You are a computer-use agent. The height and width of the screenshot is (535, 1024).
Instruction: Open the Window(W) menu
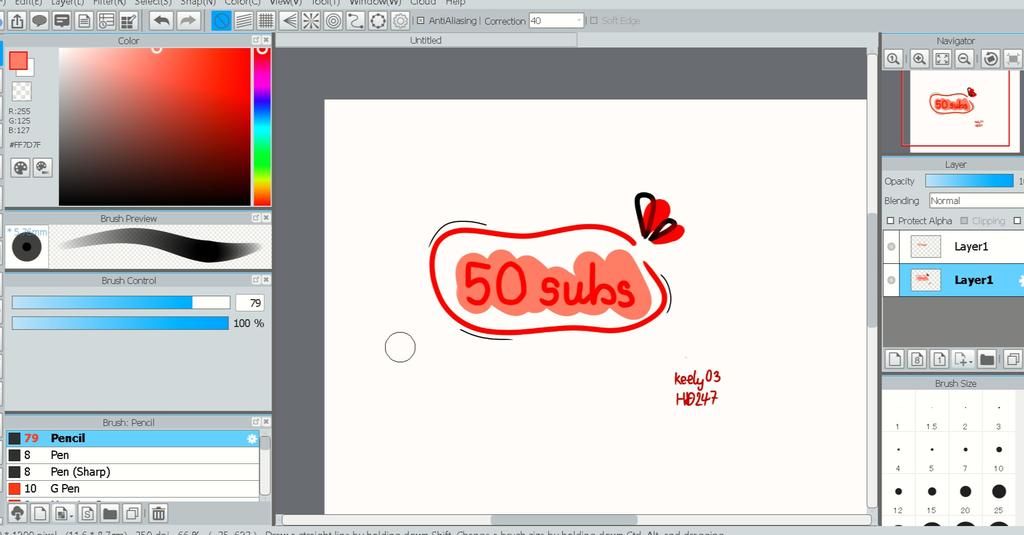(375, 3)
